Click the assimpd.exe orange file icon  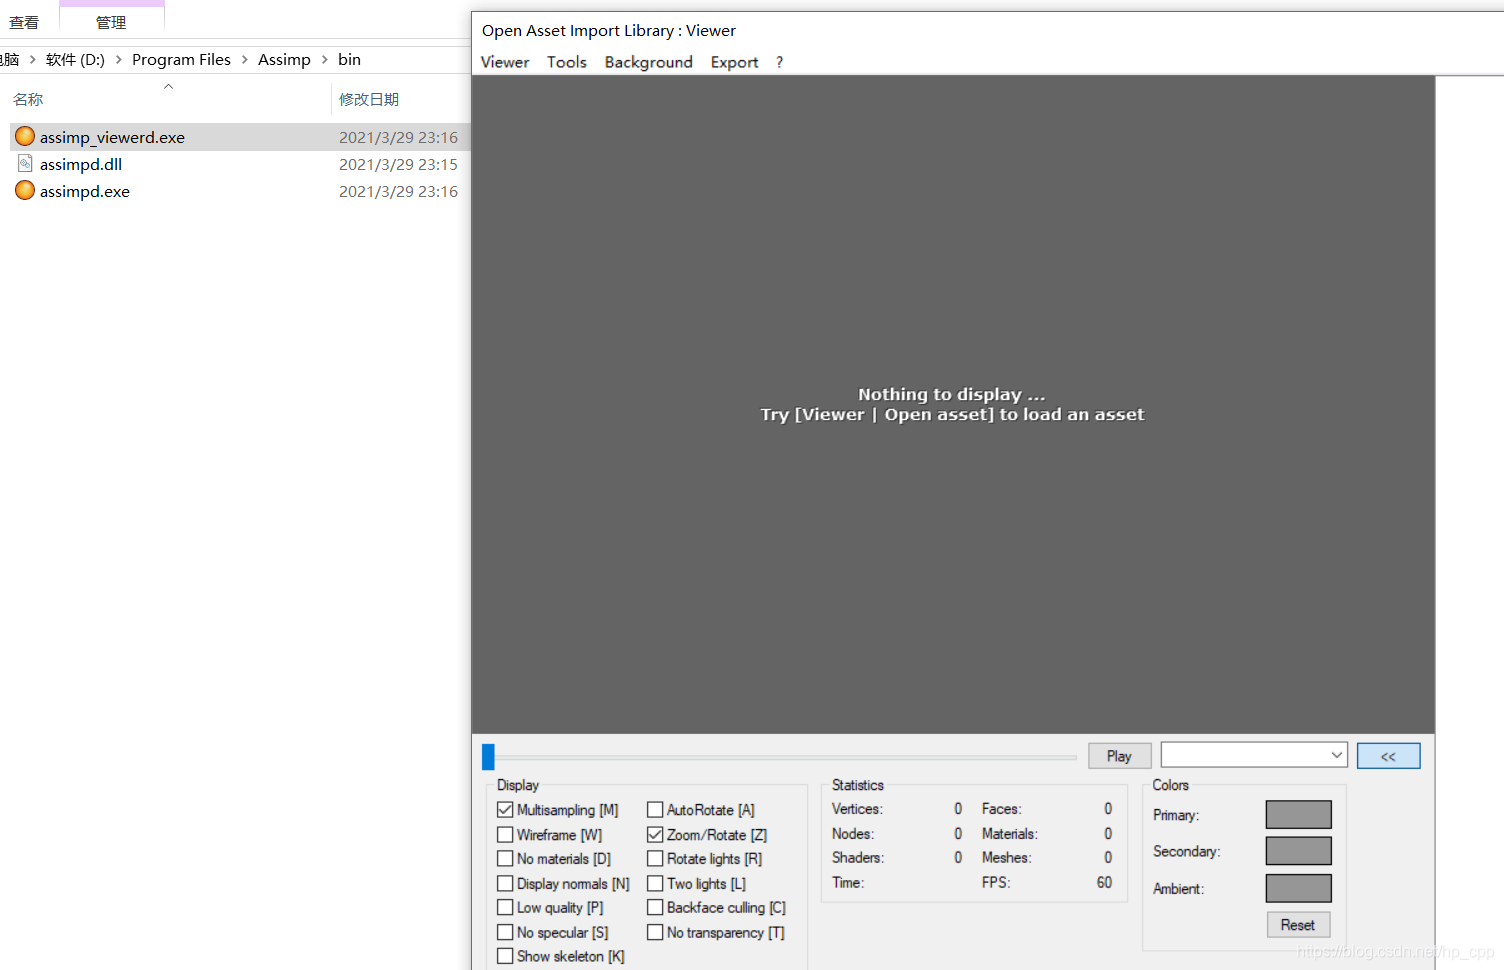[x=25, y=191]
